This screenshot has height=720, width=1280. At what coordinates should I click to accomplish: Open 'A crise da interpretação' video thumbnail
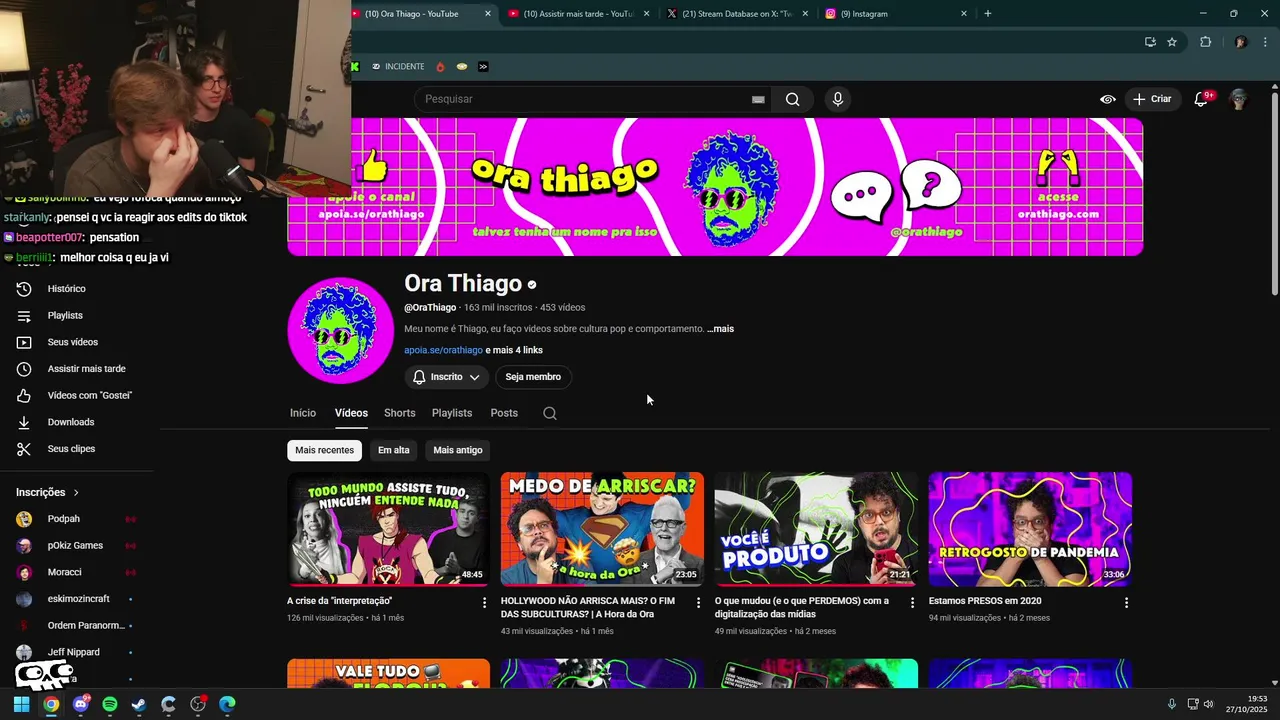tap(388, 529)
